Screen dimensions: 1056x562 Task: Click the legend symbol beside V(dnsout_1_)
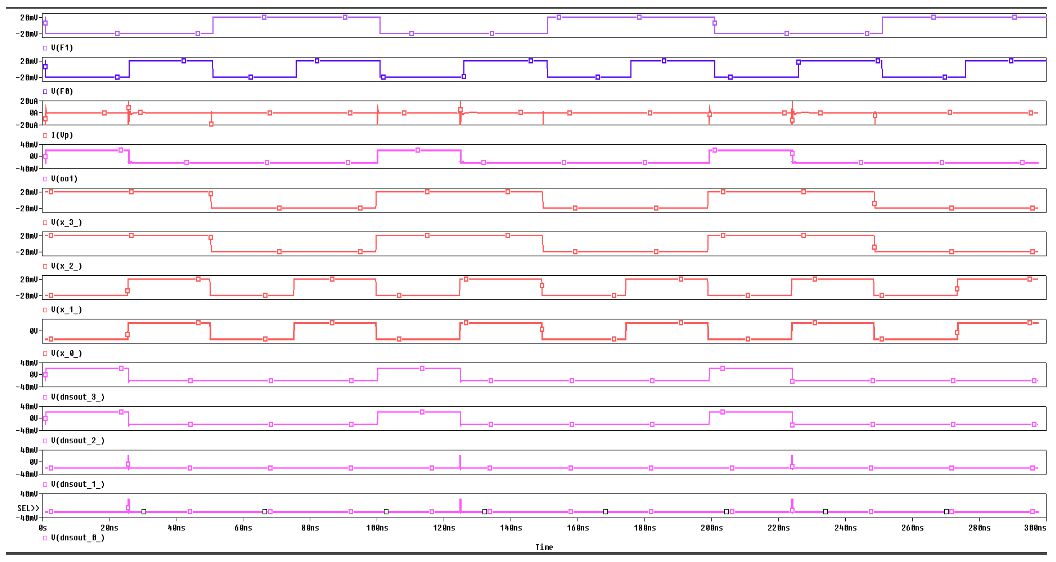coord(45,484)
